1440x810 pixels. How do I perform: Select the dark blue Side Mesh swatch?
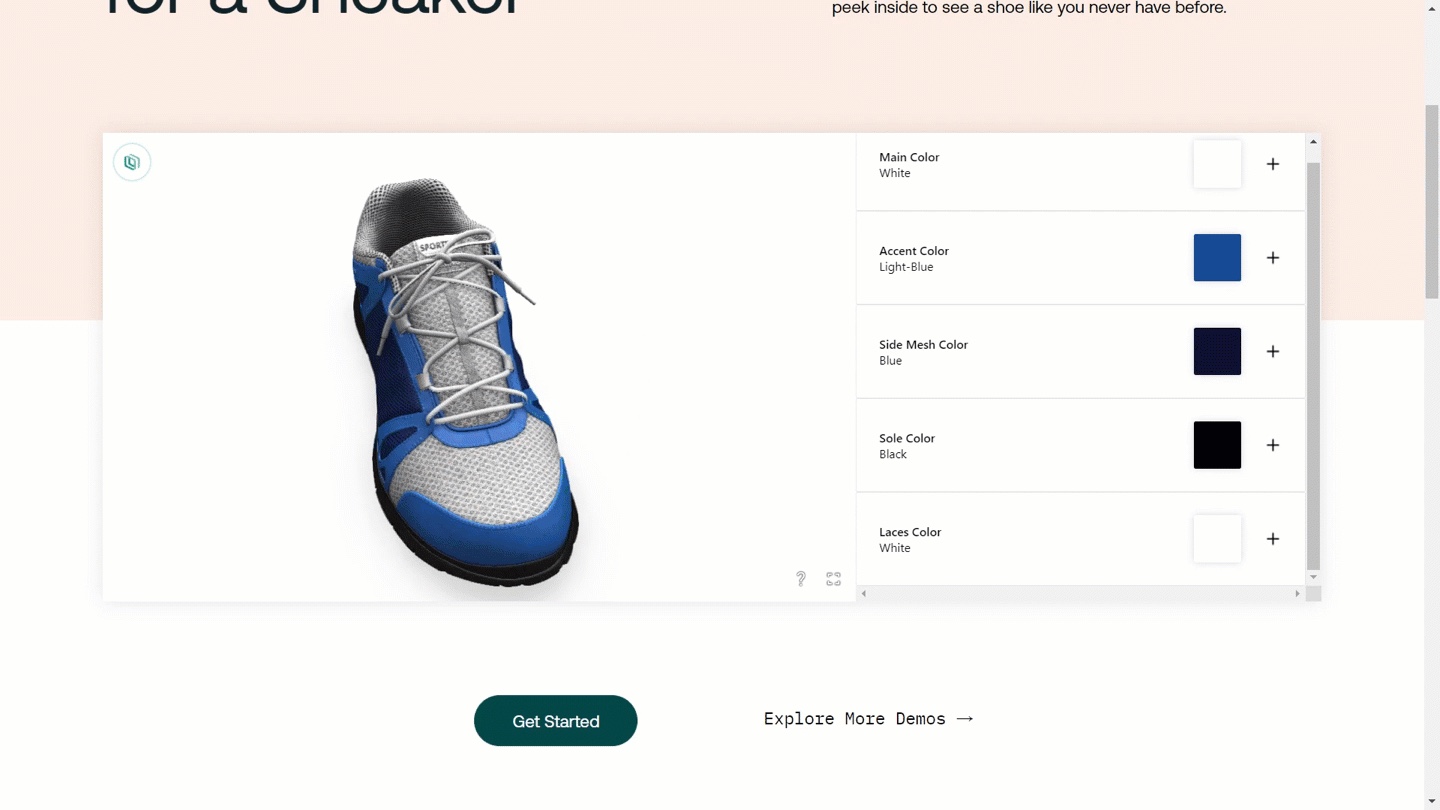[1217, 351]
